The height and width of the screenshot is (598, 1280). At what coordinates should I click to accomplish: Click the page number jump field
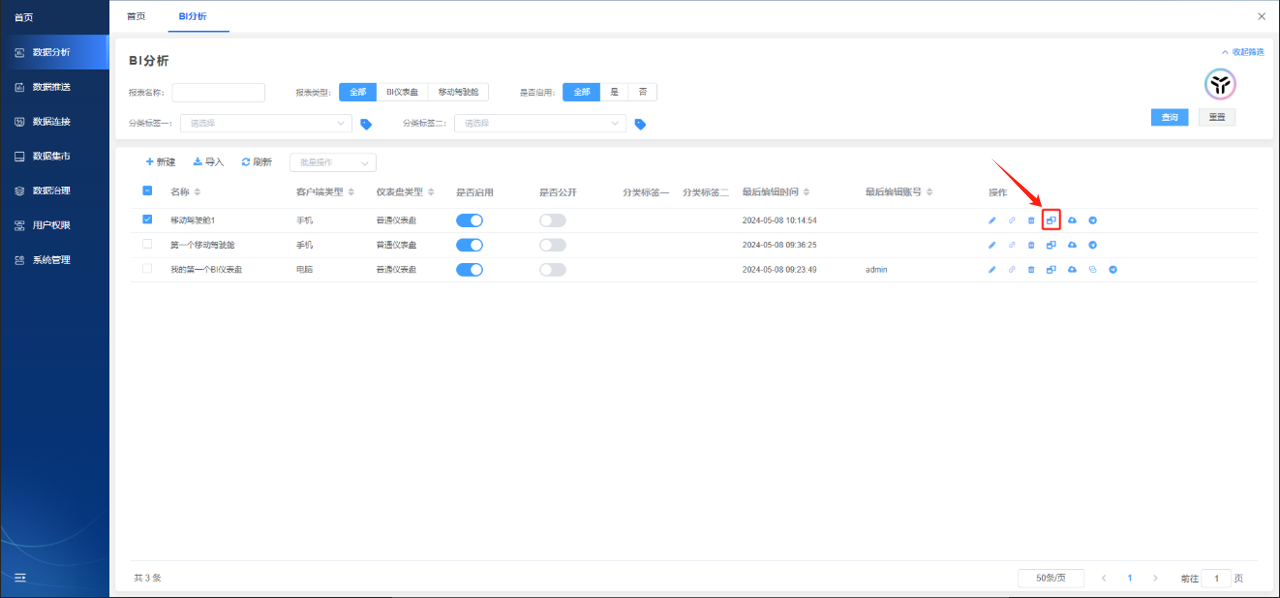click(x=1216, y=578)
